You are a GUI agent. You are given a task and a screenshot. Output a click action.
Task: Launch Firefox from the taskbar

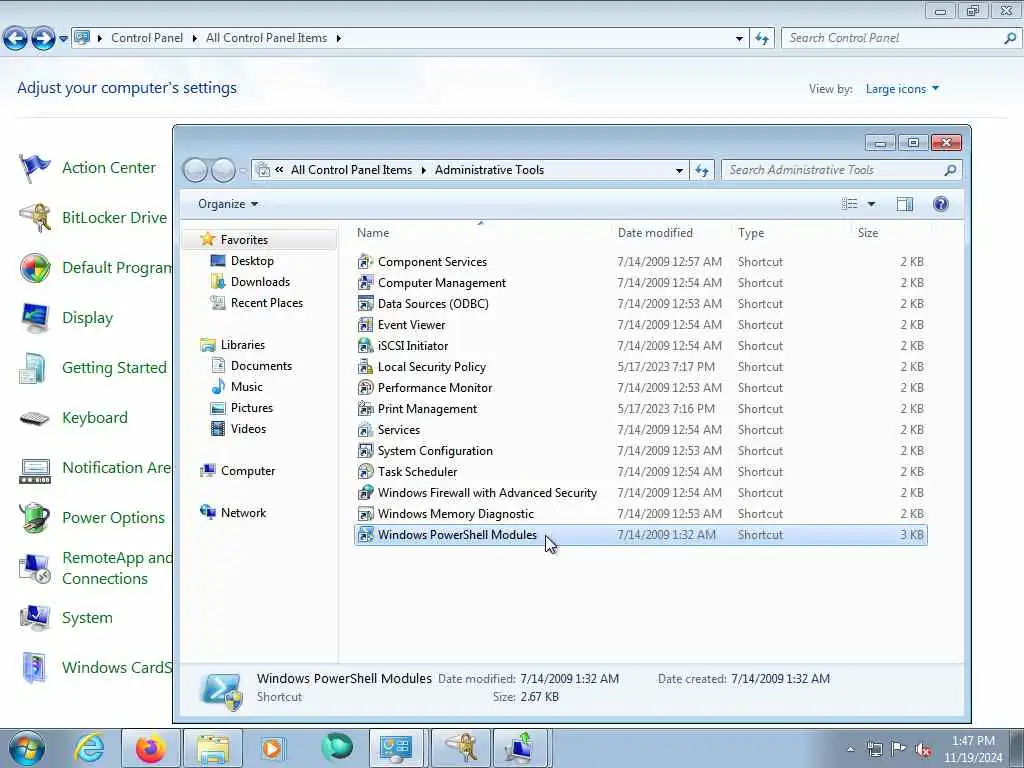click(150, 748)
